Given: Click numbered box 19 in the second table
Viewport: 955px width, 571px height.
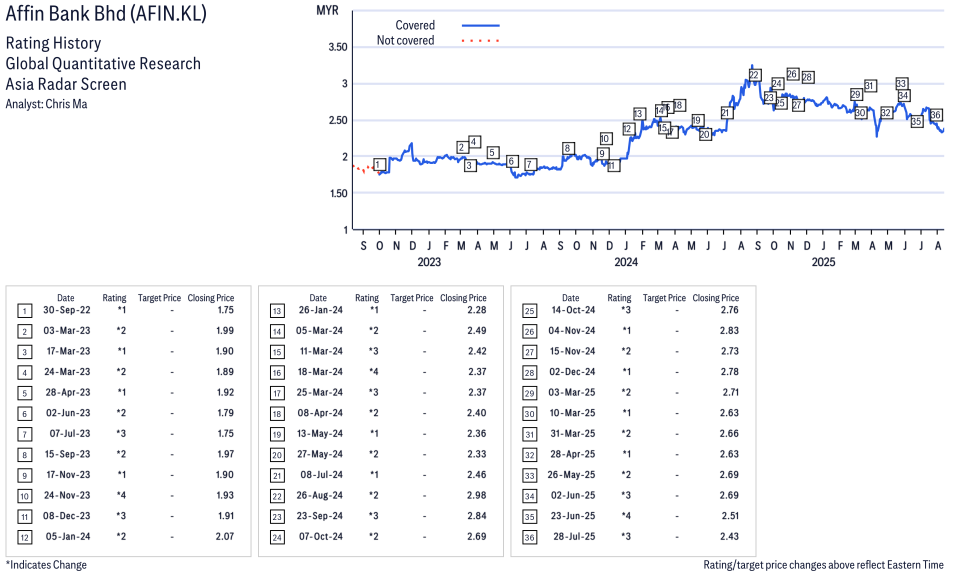Looking at the screenshot, I should point(277,435).
